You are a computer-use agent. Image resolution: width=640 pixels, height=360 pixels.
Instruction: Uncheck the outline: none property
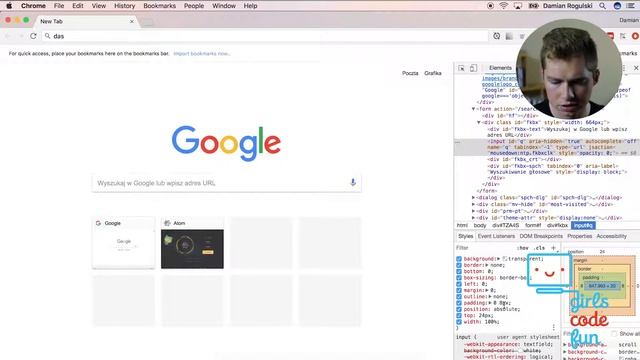(459, 297)
